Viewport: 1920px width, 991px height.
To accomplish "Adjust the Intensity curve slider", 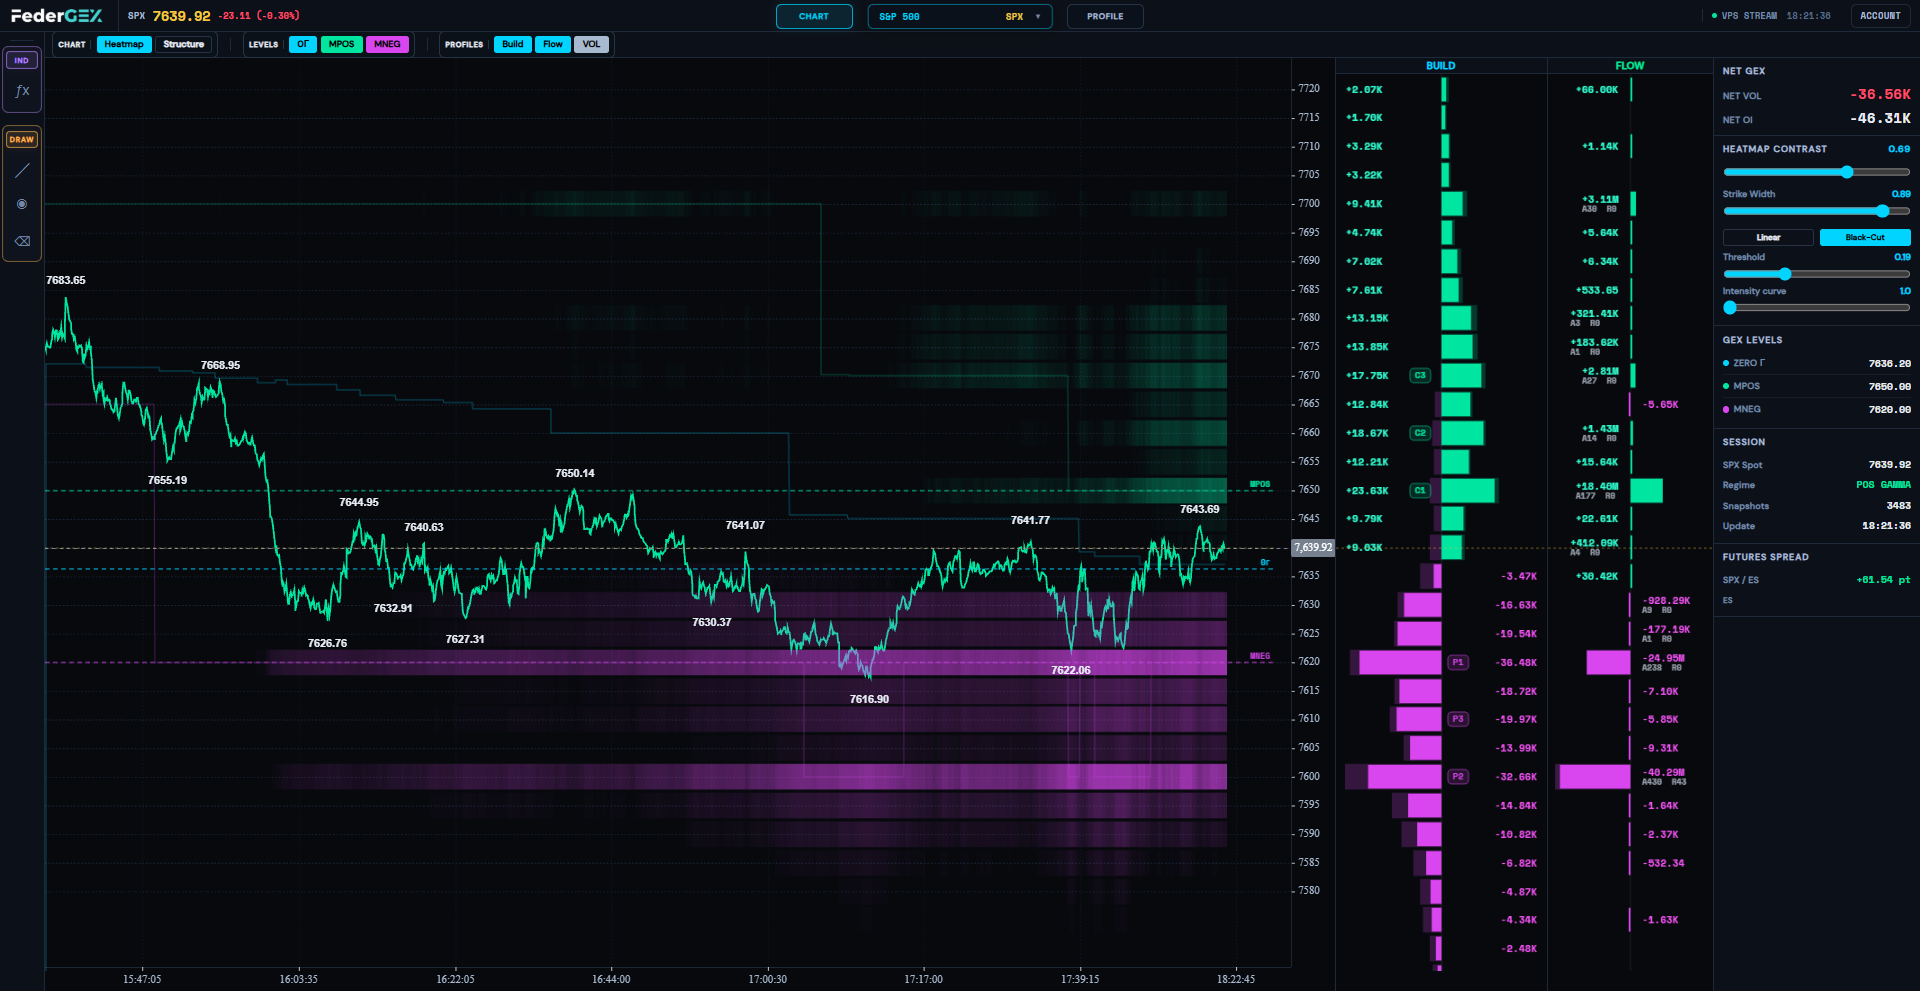I will (1816, 308).
